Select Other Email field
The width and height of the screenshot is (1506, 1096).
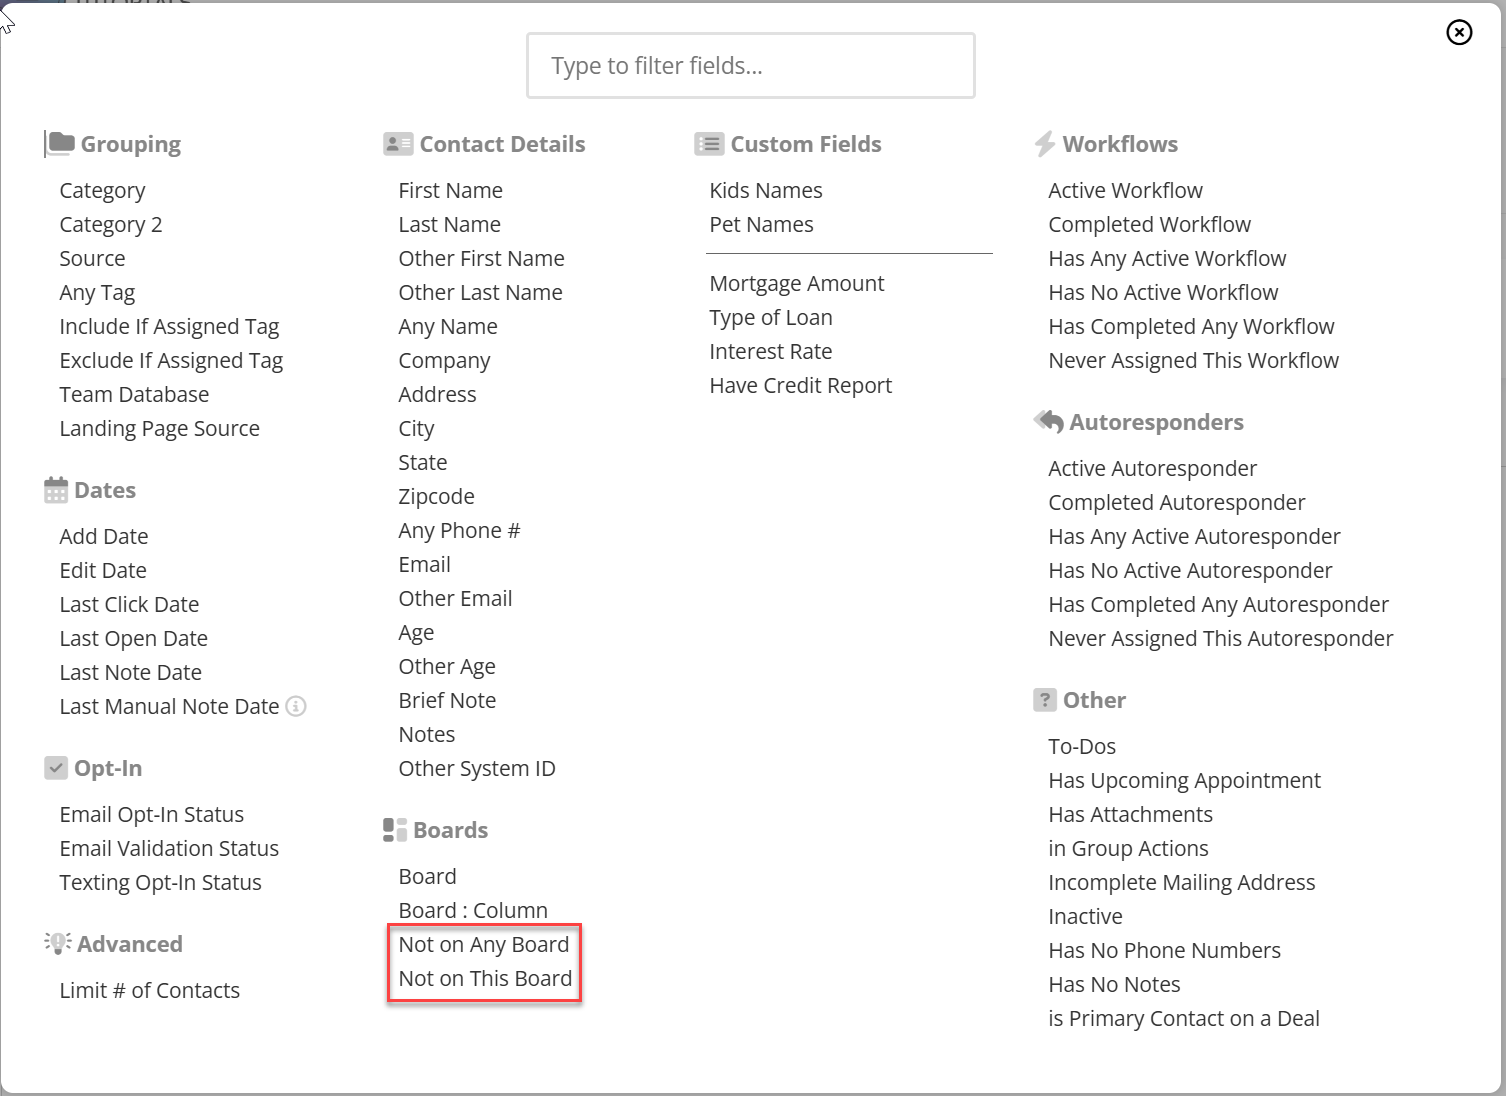coord(455,599)
